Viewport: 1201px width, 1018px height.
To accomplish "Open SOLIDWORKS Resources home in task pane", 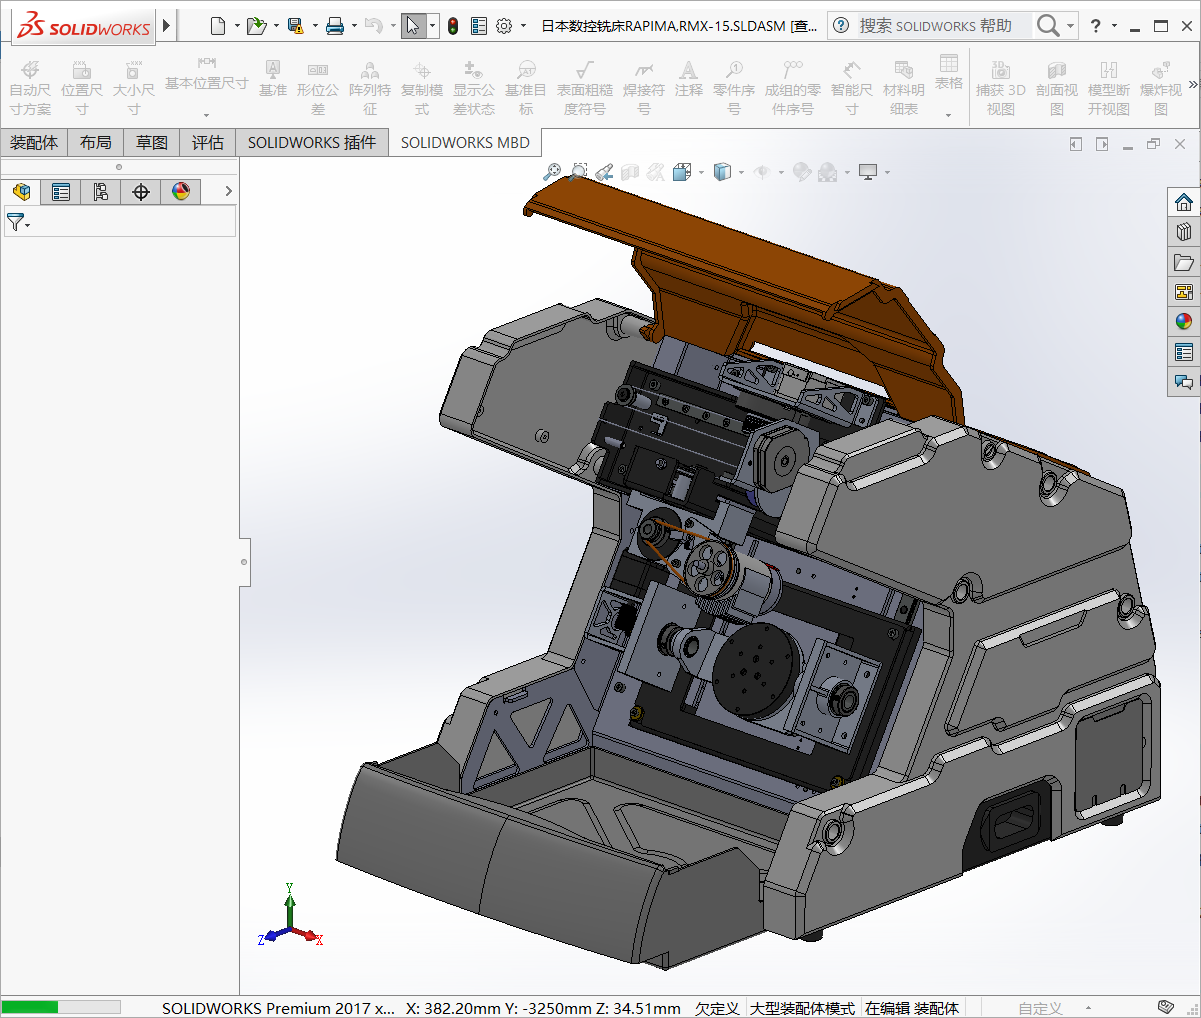I will pos(1184,202).
